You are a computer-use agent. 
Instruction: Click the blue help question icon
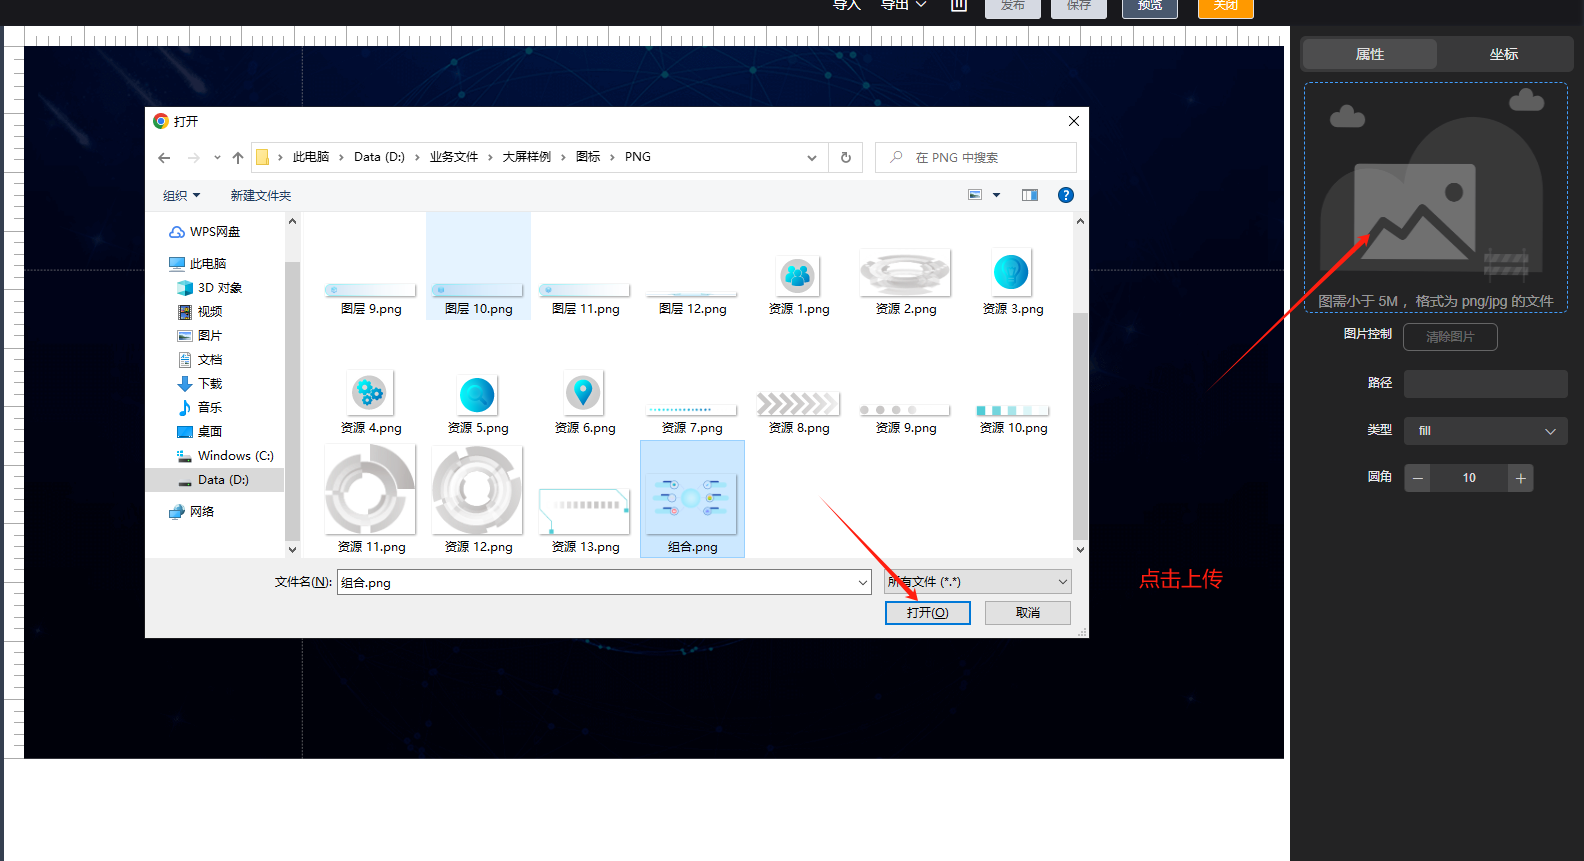pos(1066,195)
